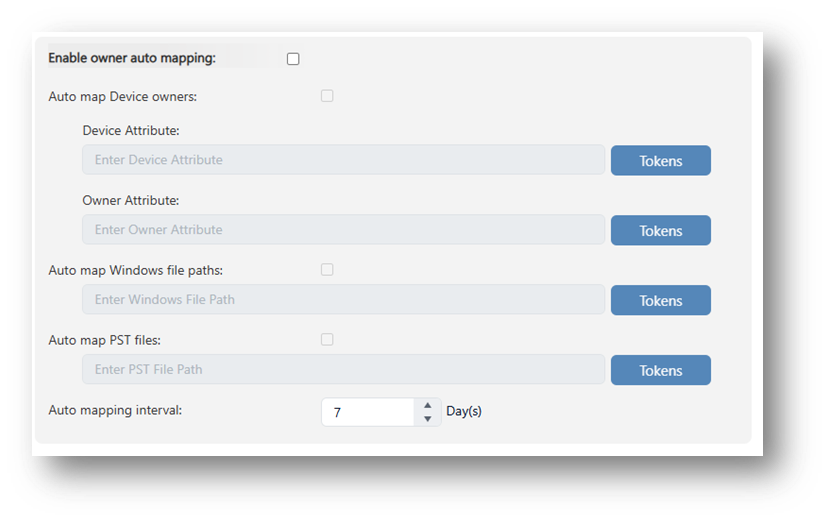Select the Enter PST File Path field
Image resolution: width=828 pixels, height=521 pixels.
(343, 370)
